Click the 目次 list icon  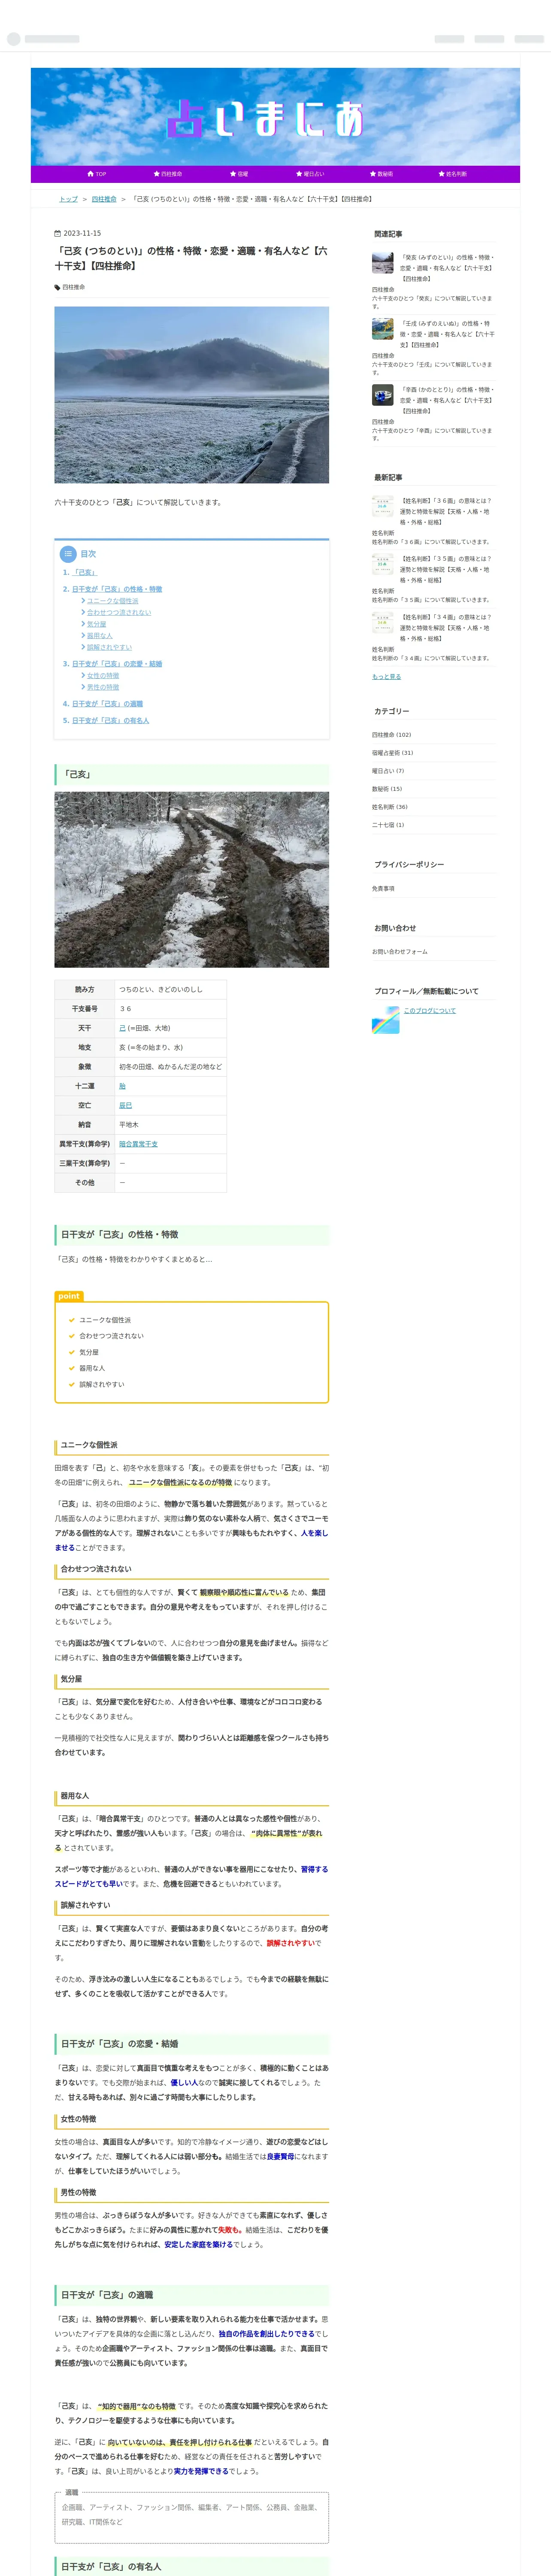click(68, 554)
